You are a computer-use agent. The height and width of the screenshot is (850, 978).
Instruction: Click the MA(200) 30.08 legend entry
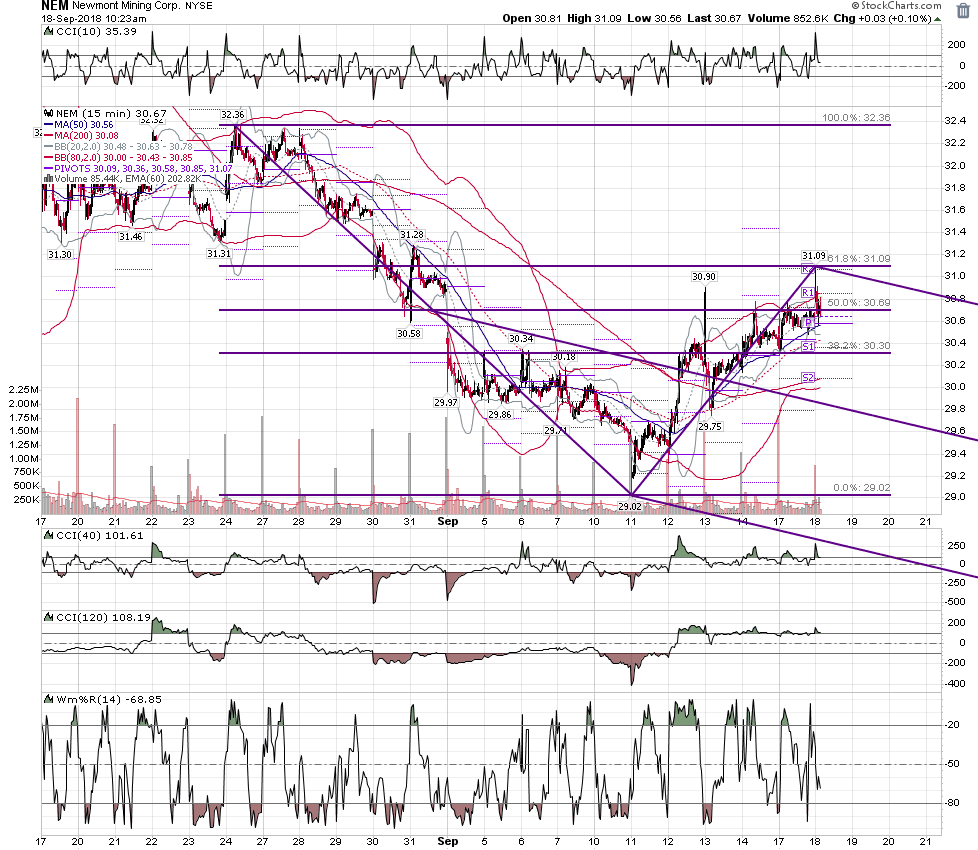(81, 135)
